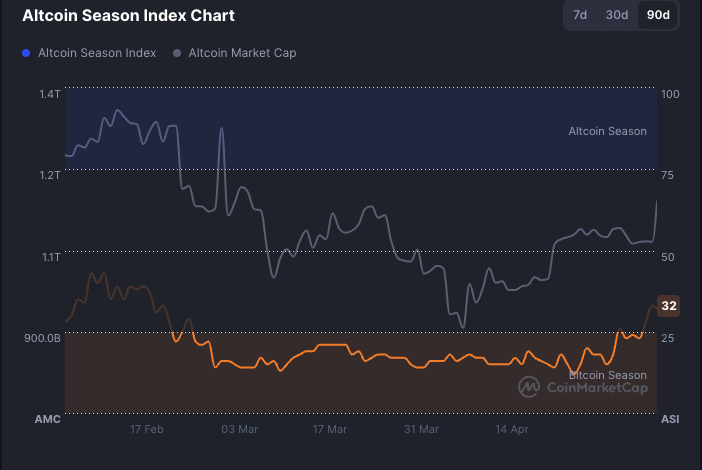The image size is (702, 470).
Task: Click the Altcoin Season zone label
Action: 608,132
